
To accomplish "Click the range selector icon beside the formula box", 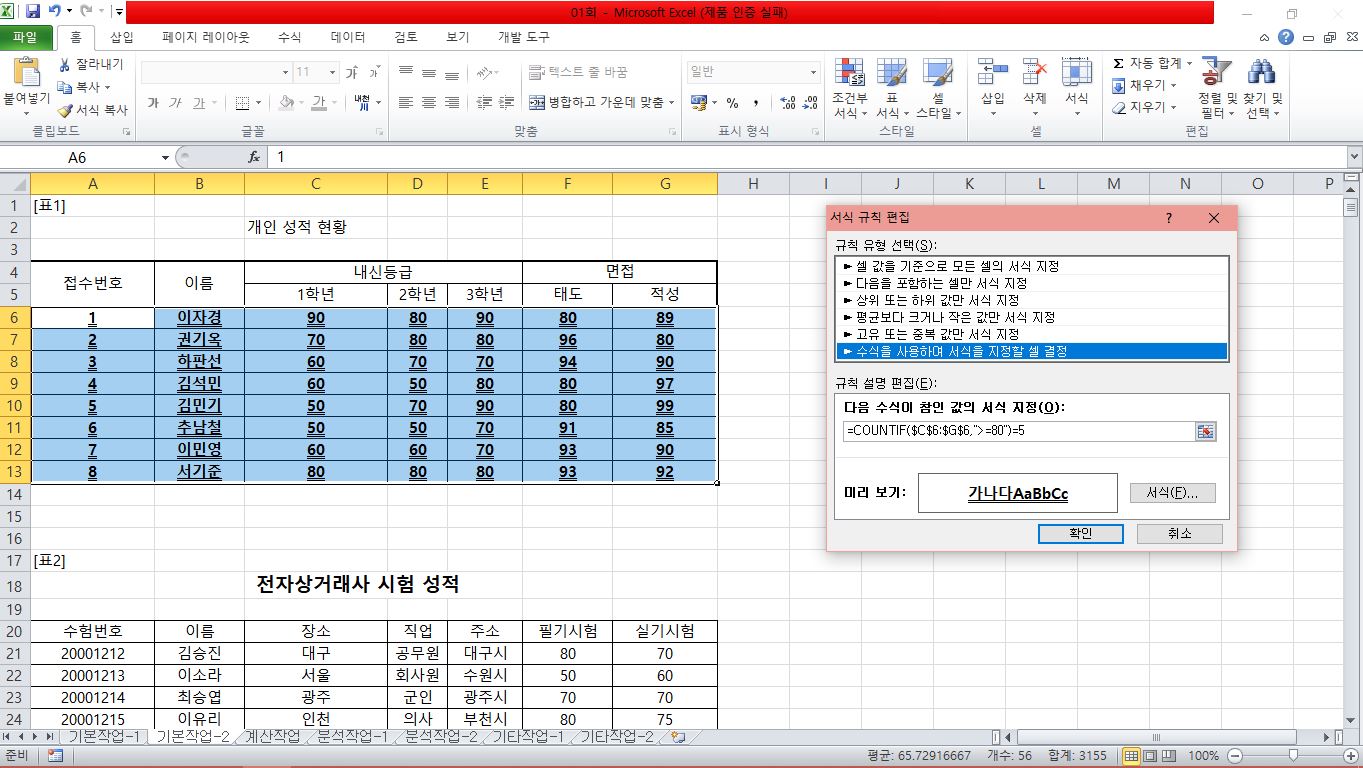I will coord(1205,431).
